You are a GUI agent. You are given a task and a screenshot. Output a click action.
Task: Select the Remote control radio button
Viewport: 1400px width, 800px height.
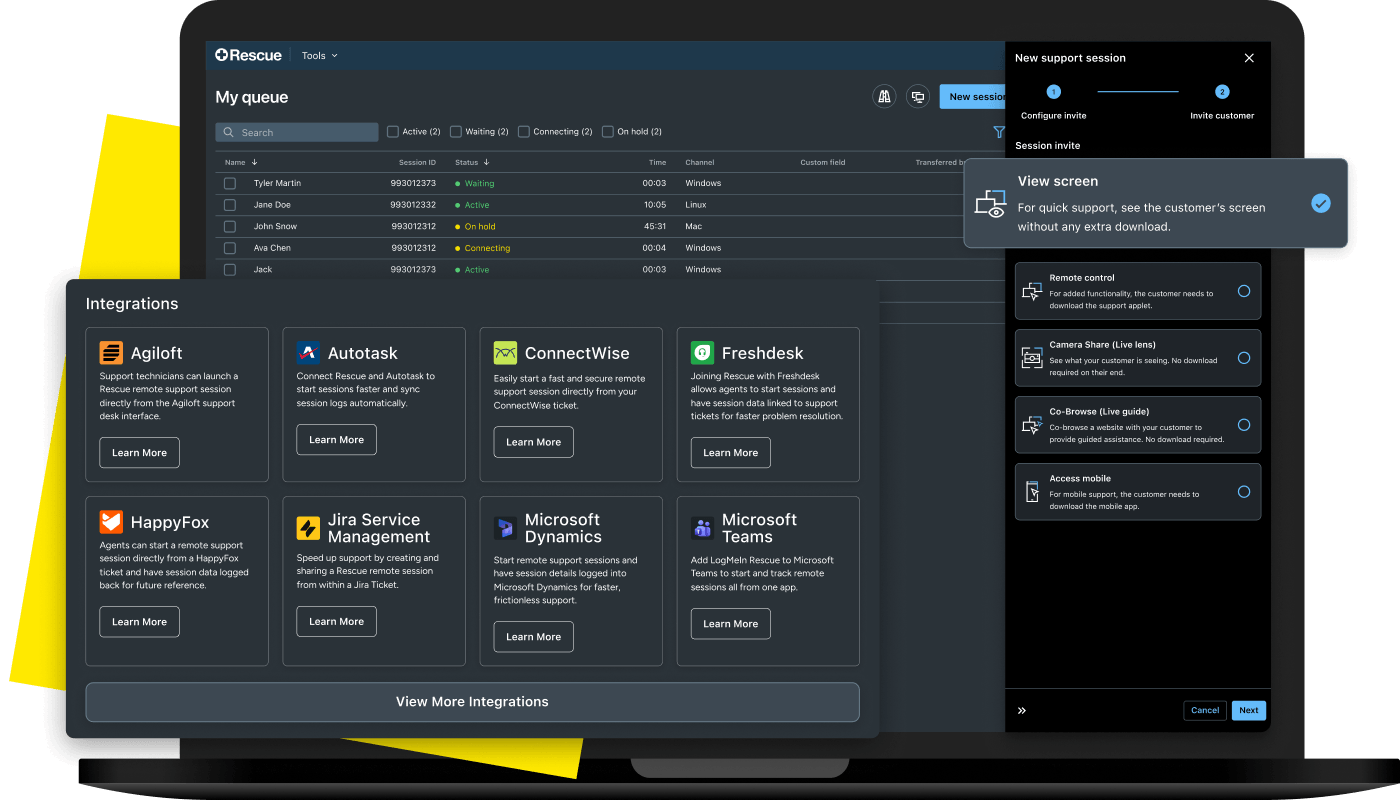pyautogui.click(x=1244, y=291)
